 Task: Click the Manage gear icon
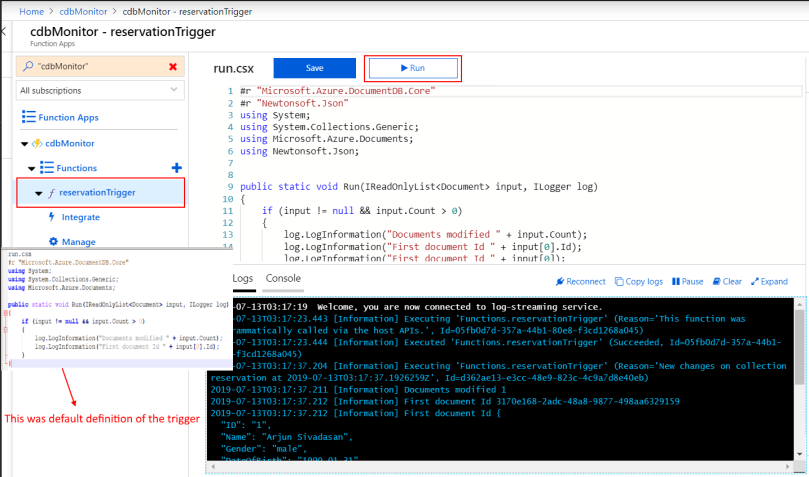53,241
